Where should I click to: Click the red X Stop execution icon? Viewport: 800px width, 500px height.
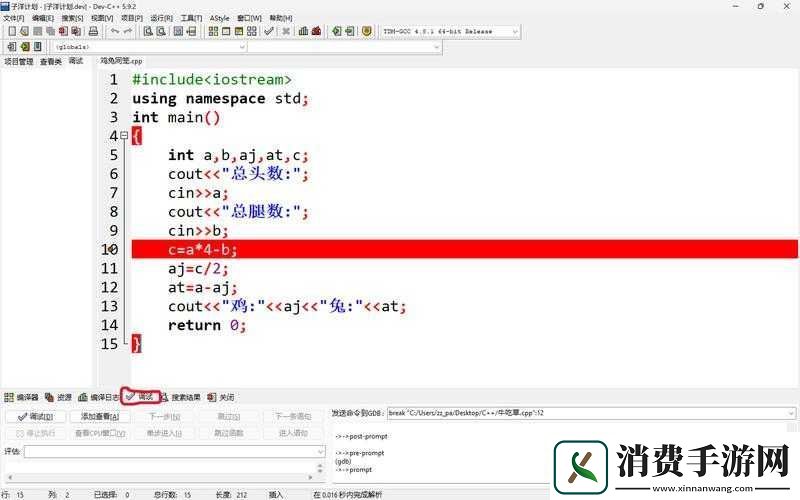coord(286,31)
